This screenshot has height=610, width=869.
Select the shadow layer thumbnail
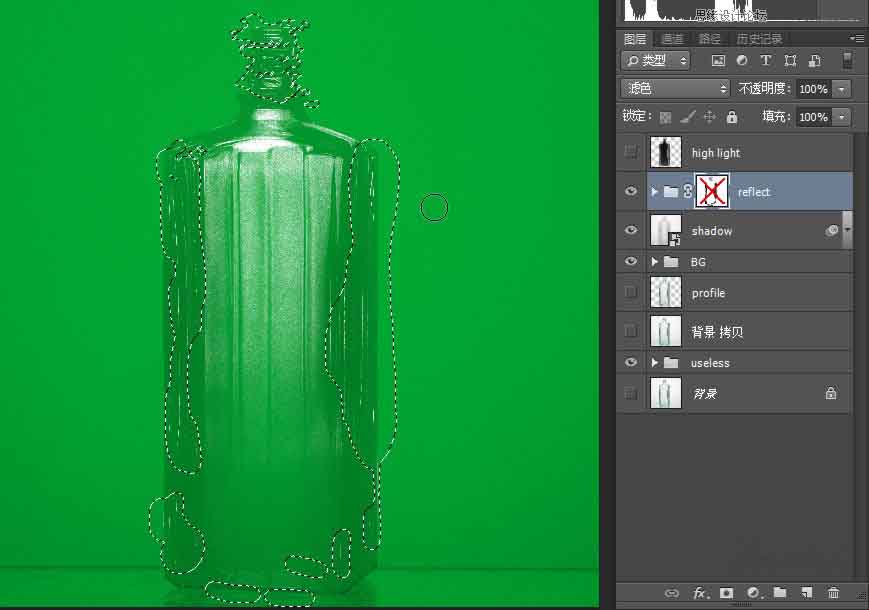point(666,230)
